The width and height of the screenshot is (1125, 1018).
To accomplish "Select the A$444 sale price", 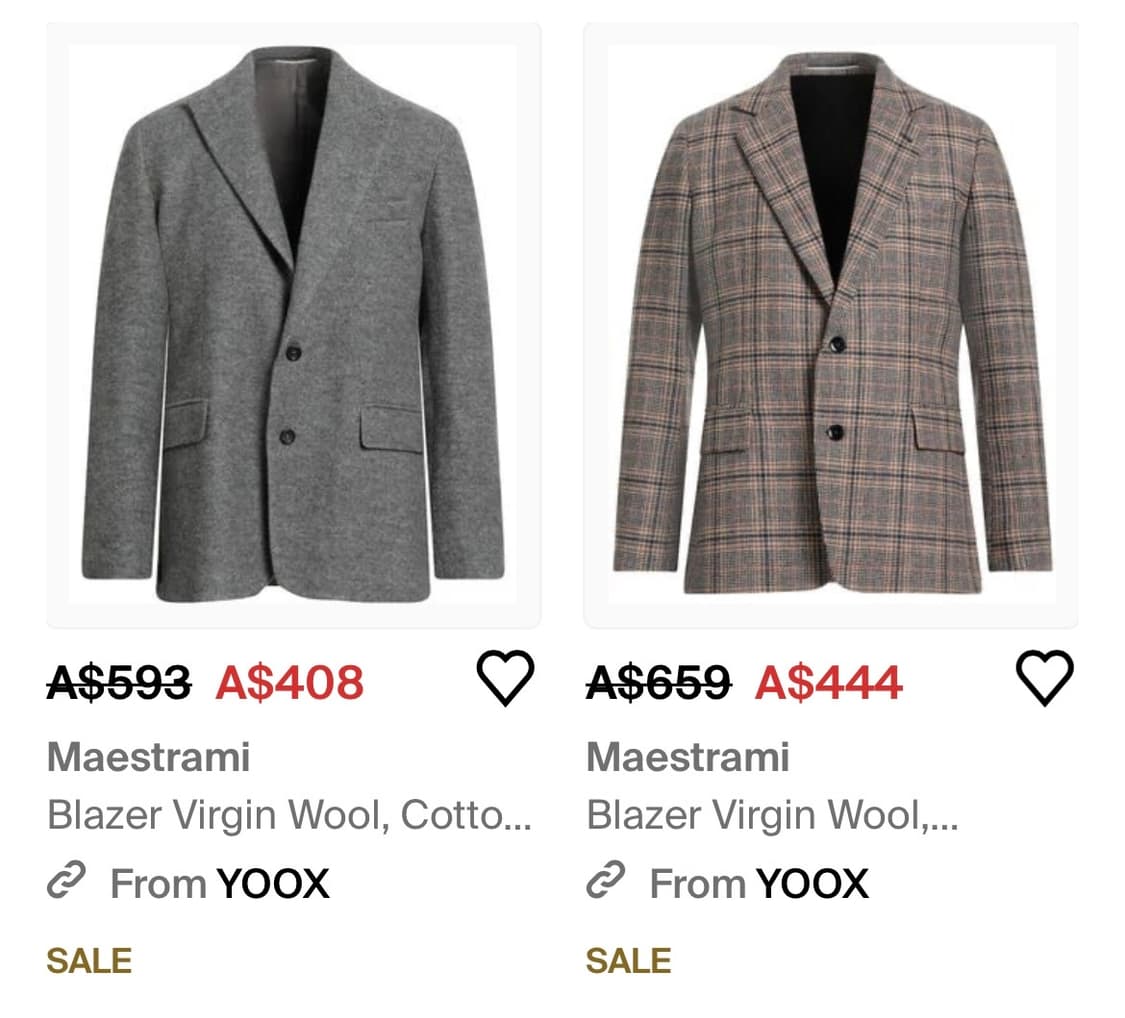I will point(829,683).
